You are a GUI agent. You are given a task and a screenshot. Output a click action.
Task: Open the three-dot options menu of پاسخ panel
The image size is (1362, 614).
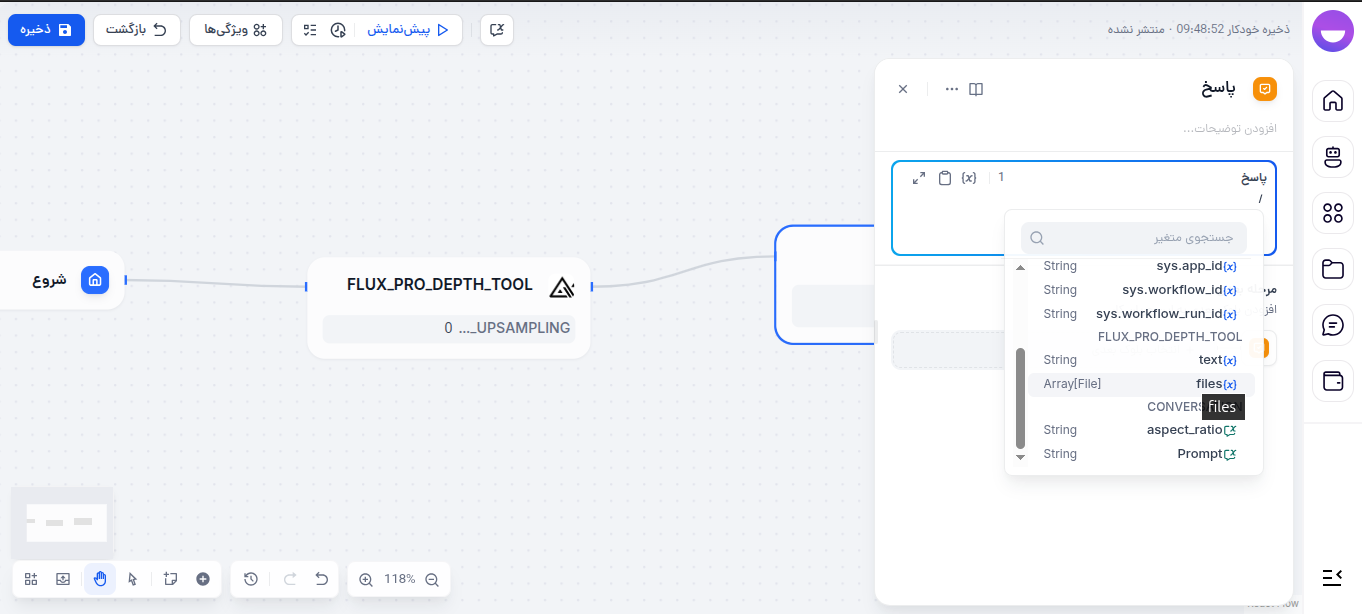(x=950, y=89)
